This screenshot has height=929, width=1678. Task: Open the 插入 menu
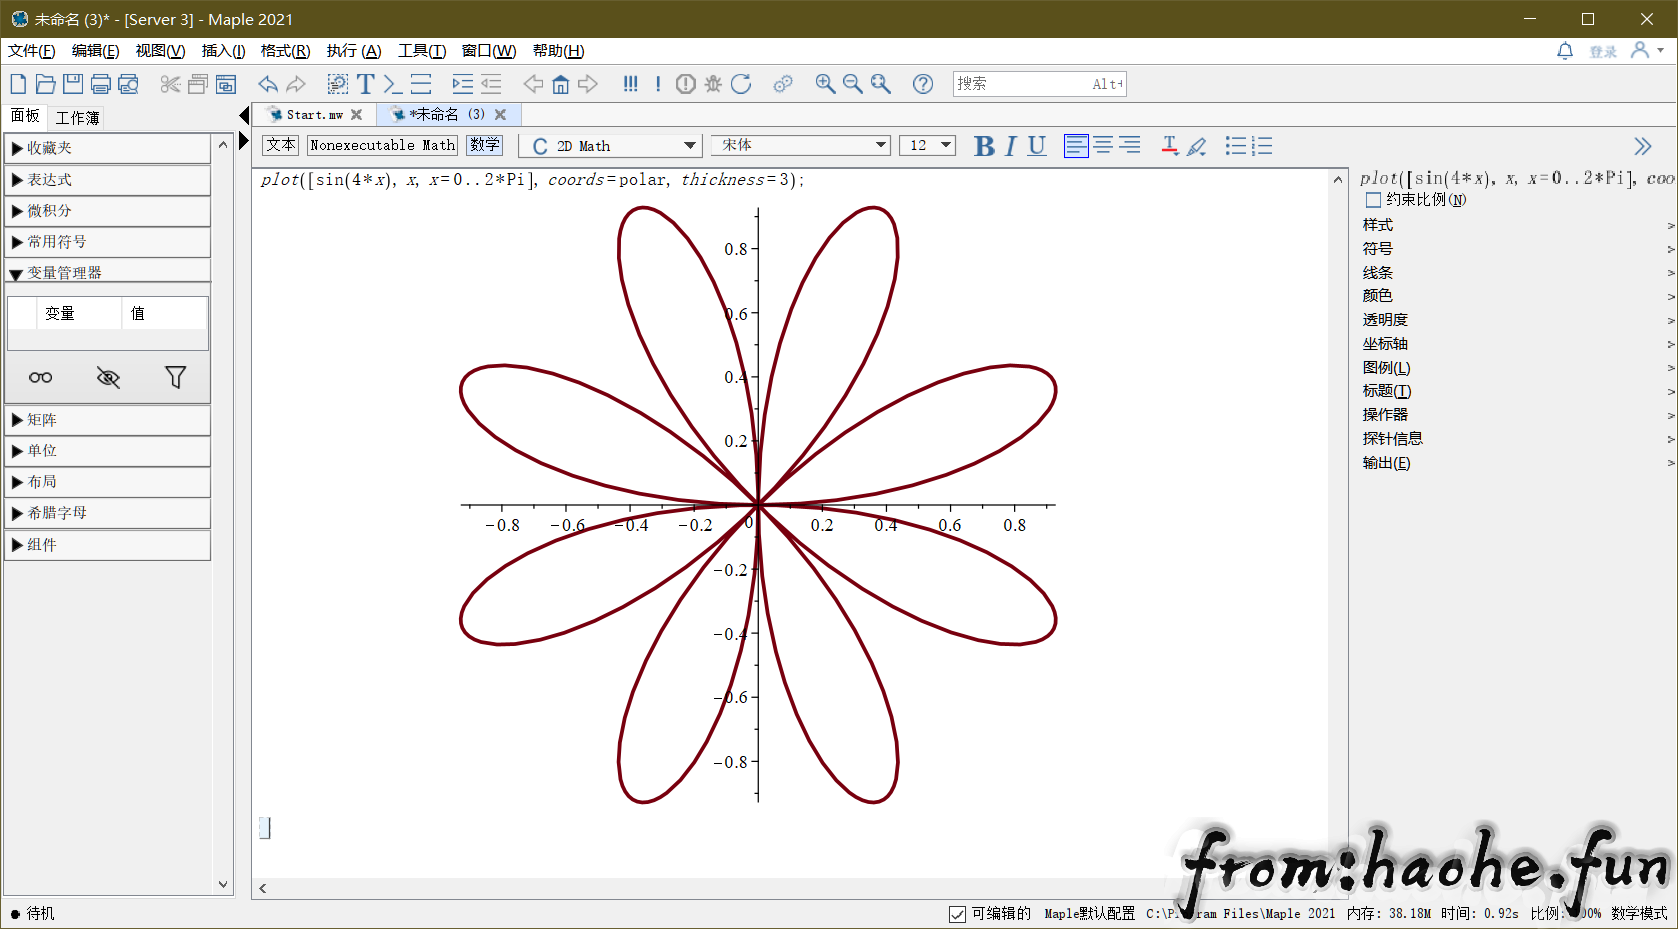click(x=223, y=51)
